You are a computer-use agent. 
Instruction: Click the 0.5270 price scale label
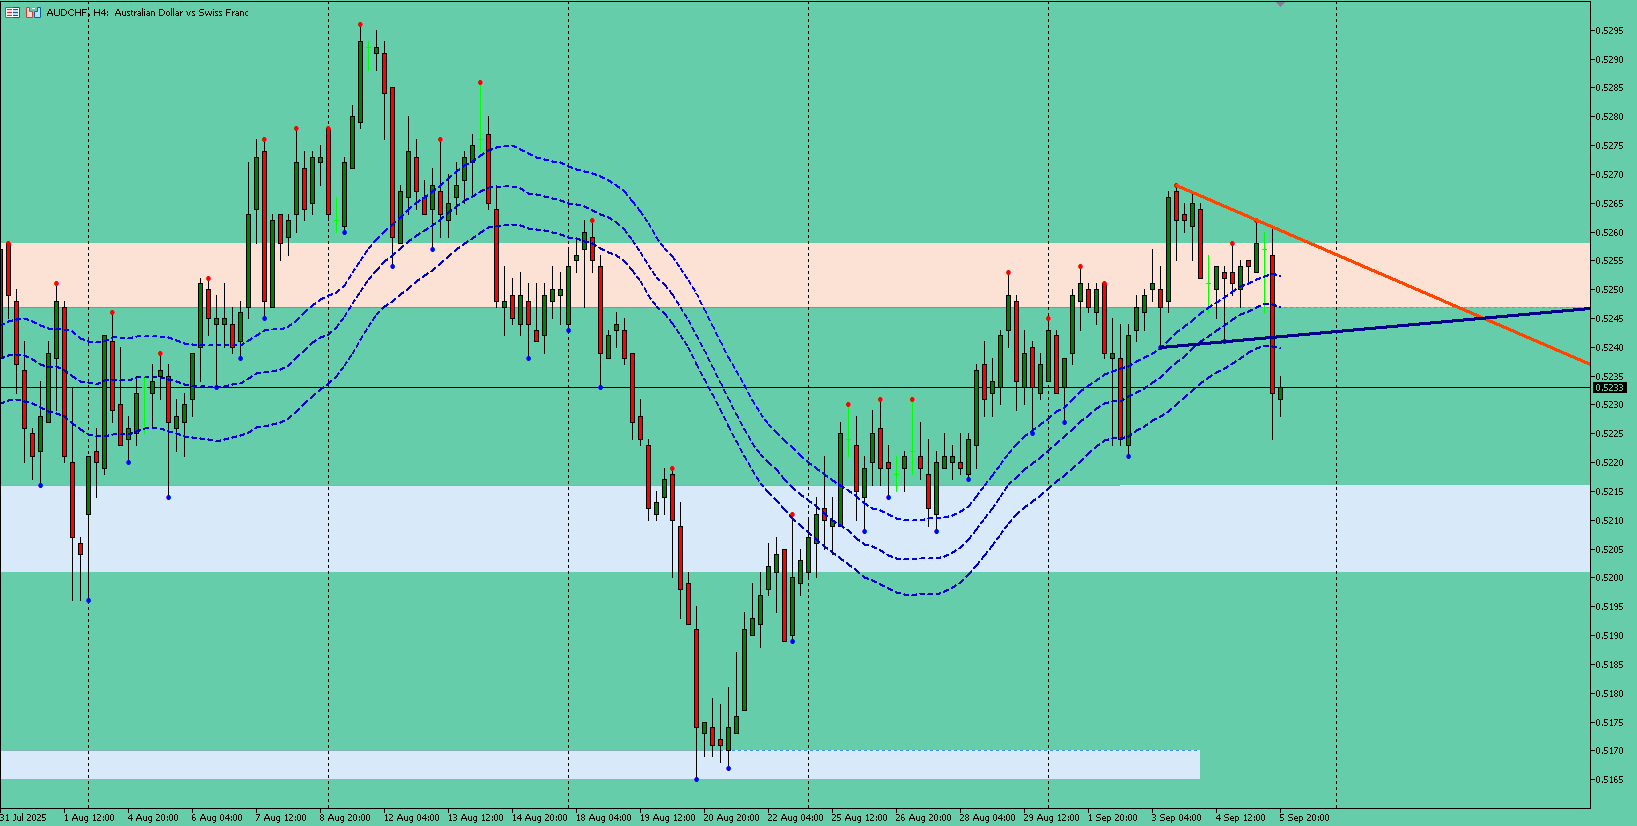pyautogui.click(x=1609, y=175)
